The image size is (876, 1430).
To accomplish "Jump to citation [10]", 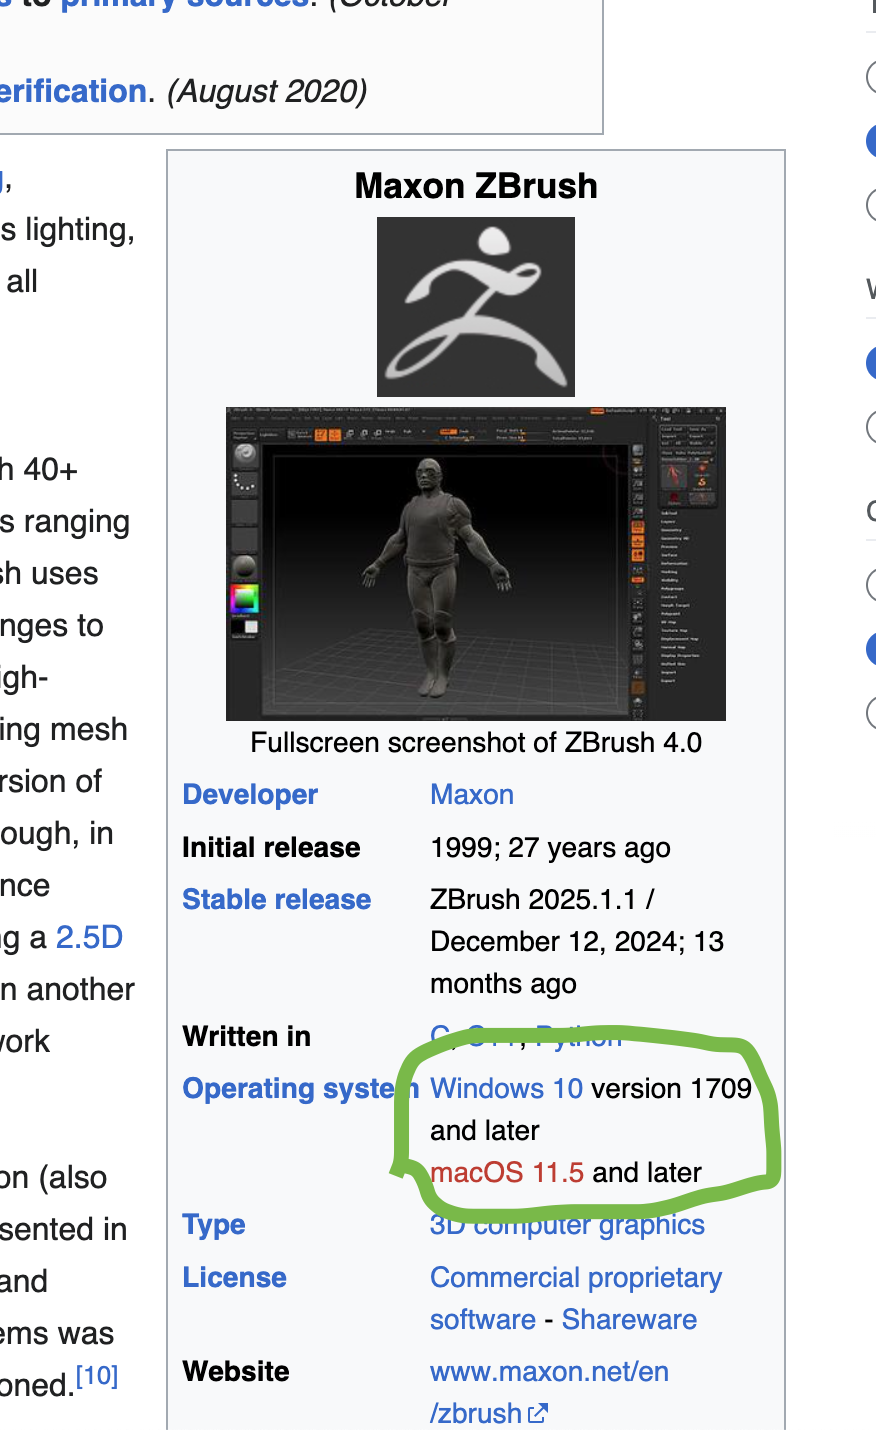I will tap(97, 1376).
